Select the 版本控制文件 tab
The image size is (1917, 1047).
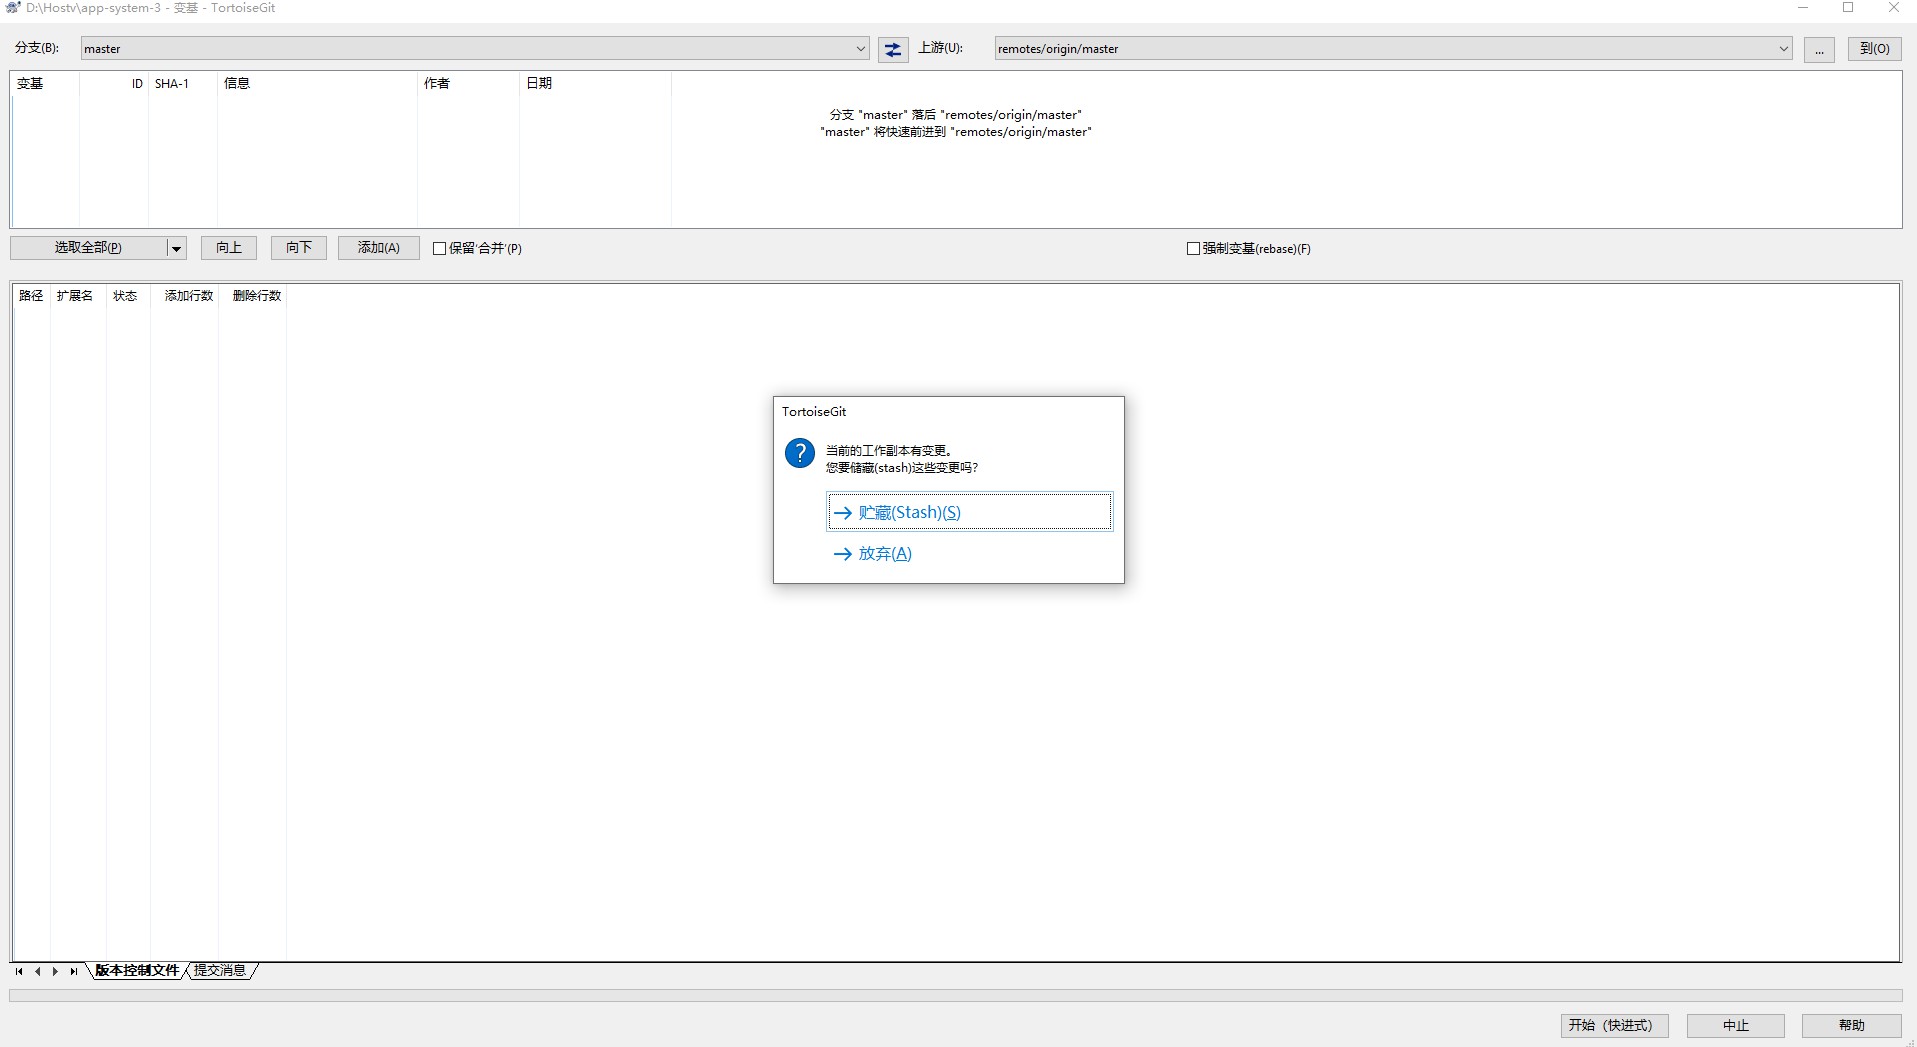click(x=137, y=971)
